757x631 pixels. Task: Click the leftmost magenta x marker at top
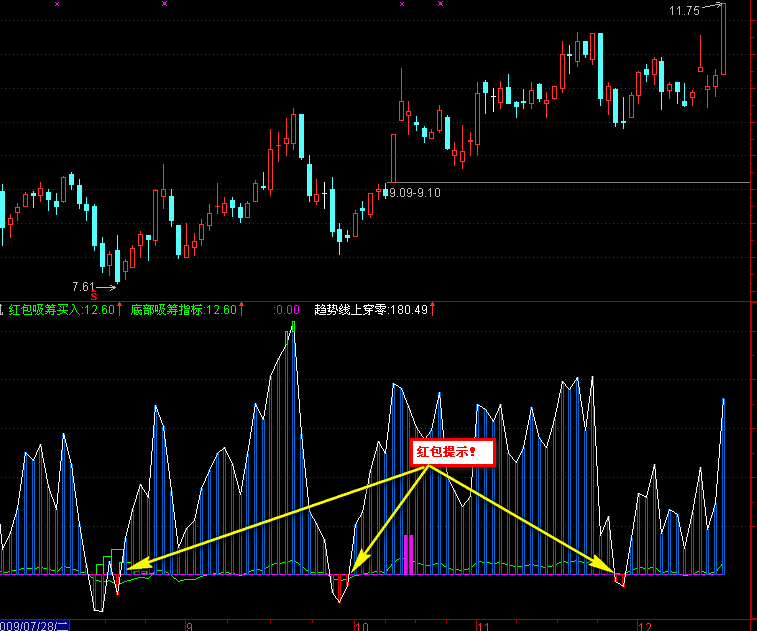pos(57,4)
